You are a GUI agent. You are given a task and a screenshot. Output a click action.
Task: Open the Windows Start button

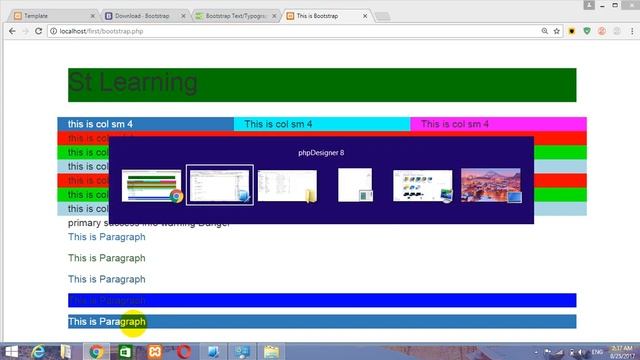coord(11,351)
